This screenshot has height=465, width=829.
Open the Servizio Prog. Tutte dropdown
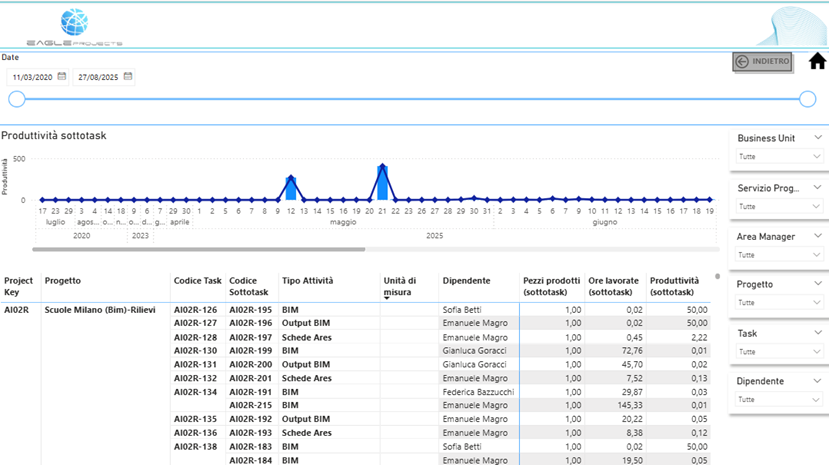pos(780,206)
